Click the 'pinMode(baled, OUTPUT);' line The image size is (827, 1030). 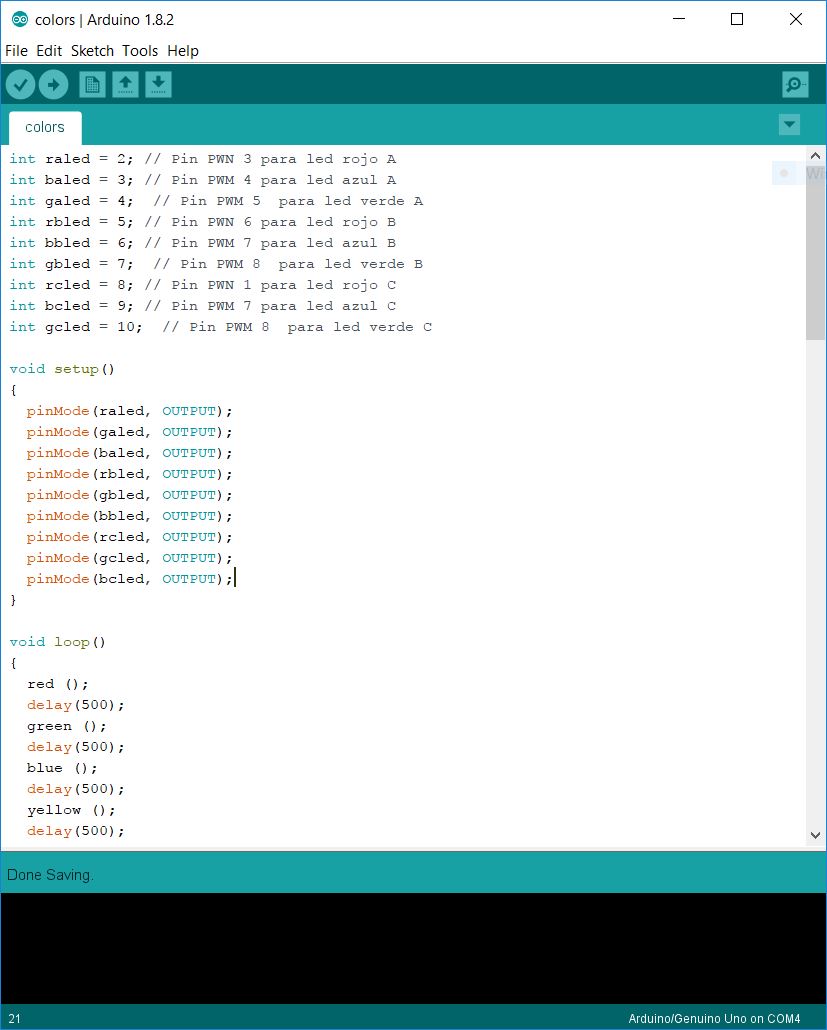click(x=129, y=453)
